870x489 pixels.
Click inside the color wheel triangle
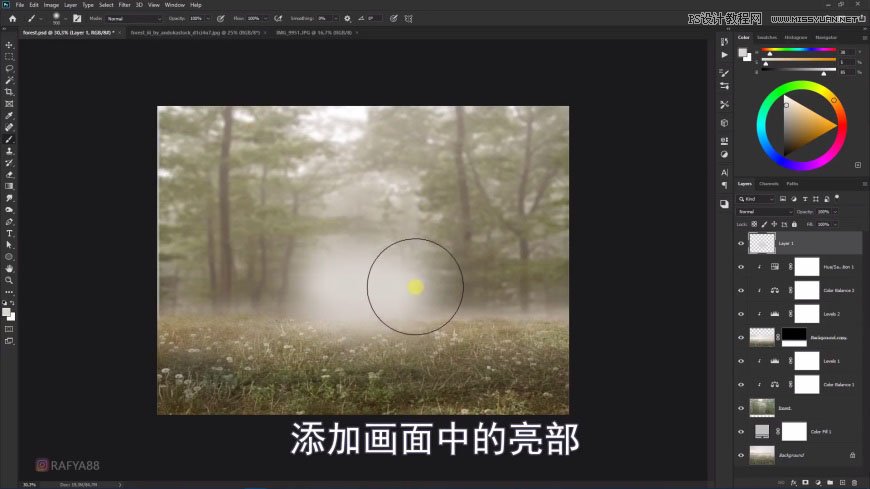click(x=803, y=126)
